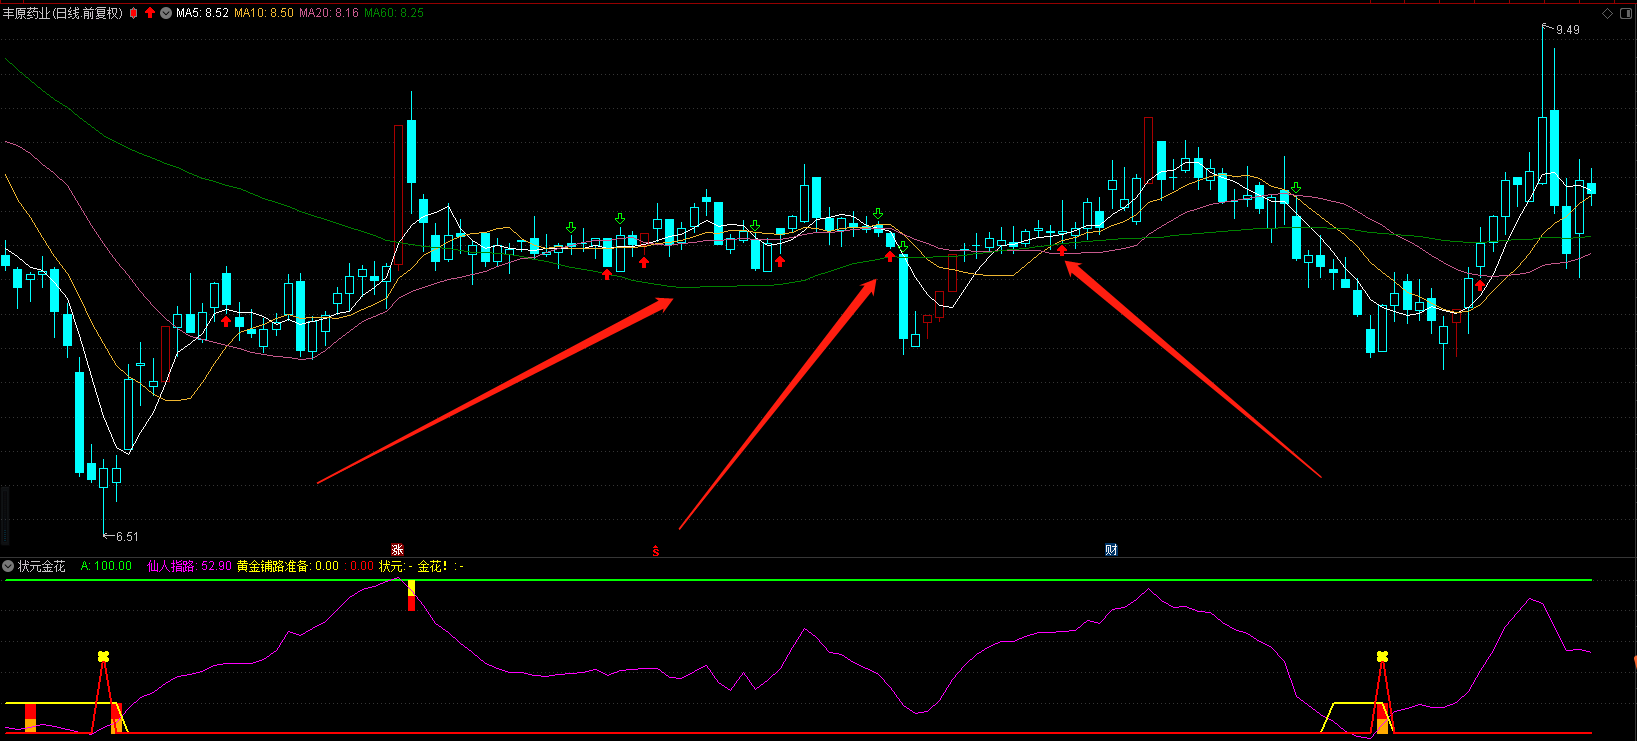Select the MA5: 8.52 label

coord(202,13)
